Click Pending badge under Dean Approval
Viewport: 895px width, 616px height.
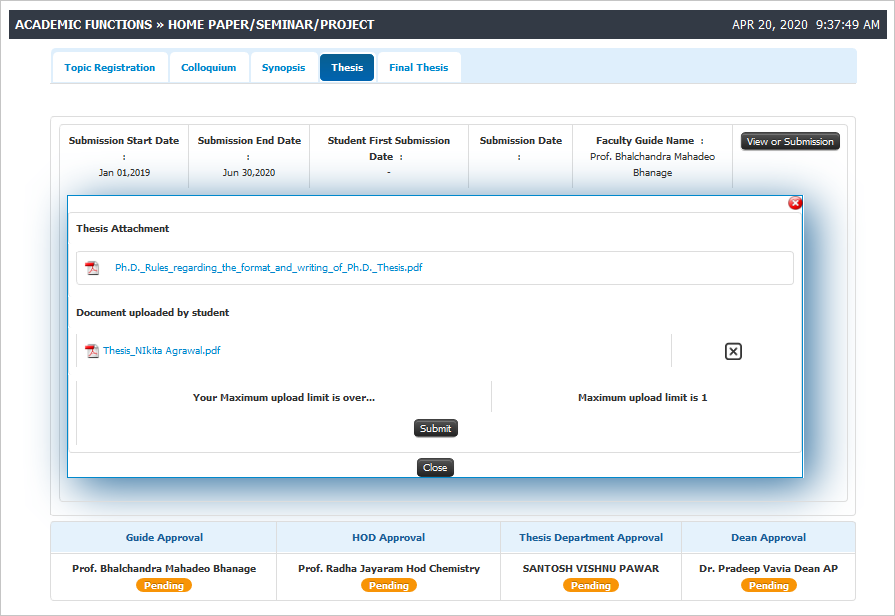pyautogui.click(x=769, y=585)
